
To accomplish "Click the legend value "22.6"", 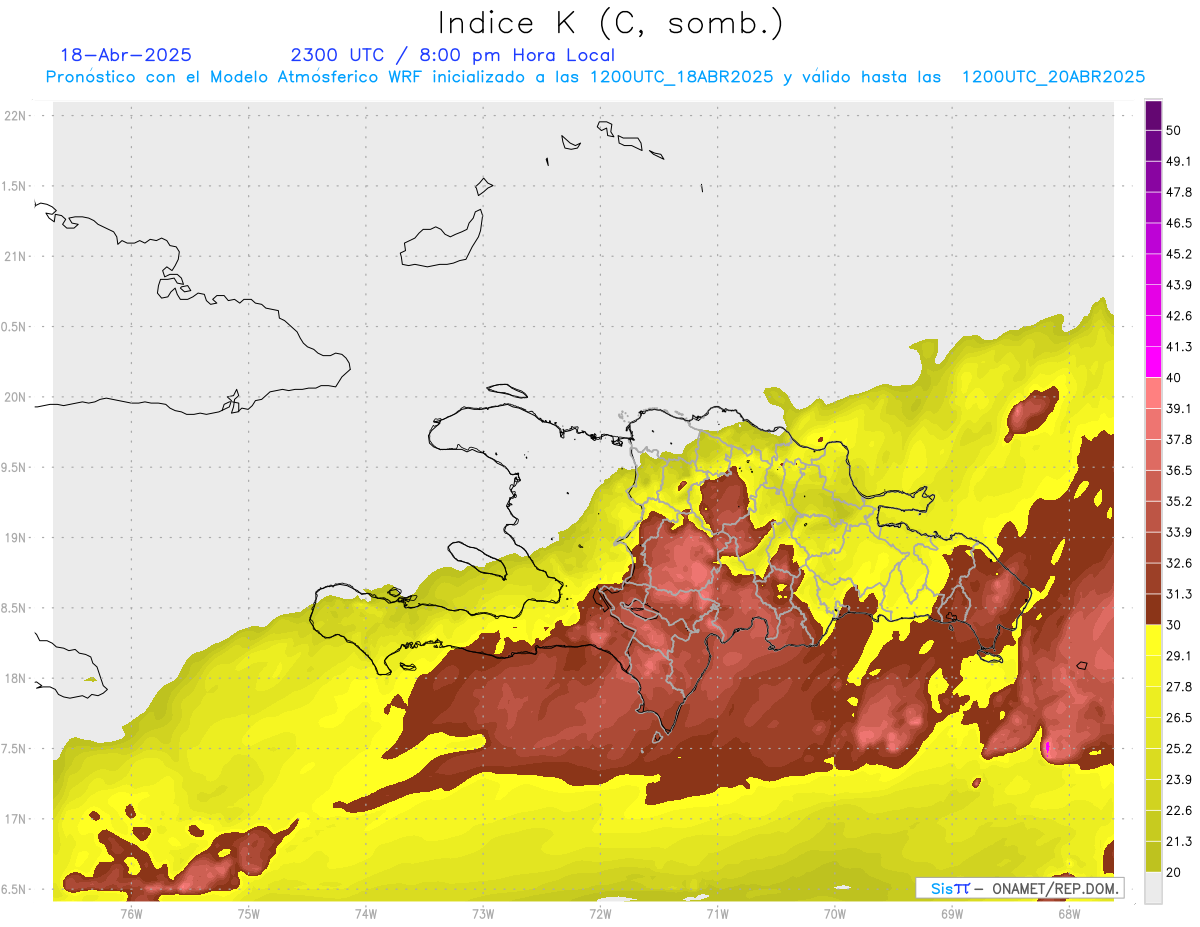I will pos(1178,811).
